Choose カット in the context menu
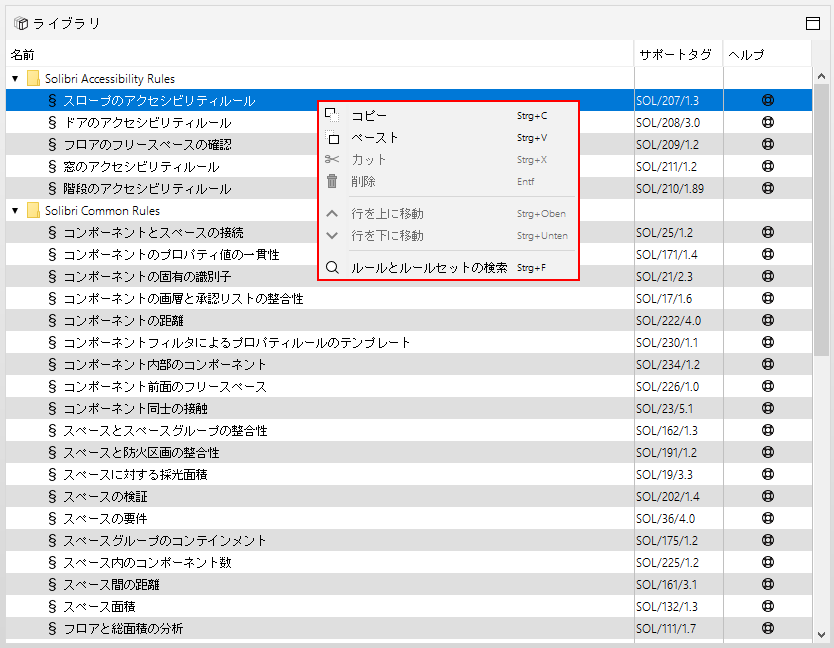This screenshot has height=648, width=834. click(448, 160)
